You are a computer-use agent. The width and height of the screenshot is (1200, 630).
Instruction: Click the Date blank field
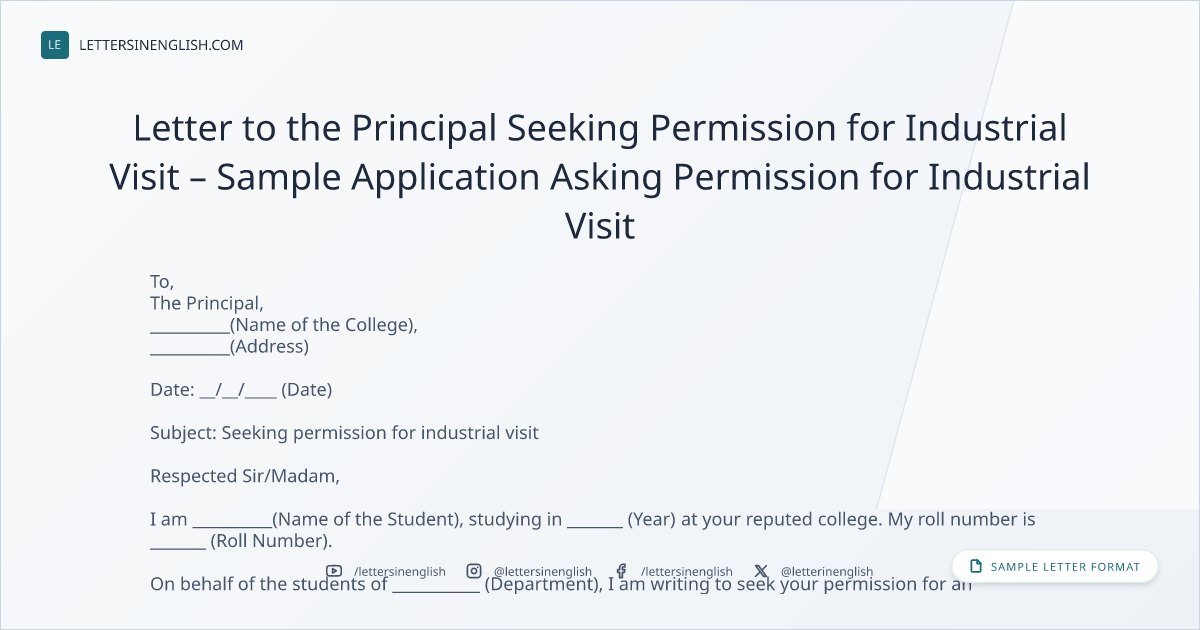(238, 391)
